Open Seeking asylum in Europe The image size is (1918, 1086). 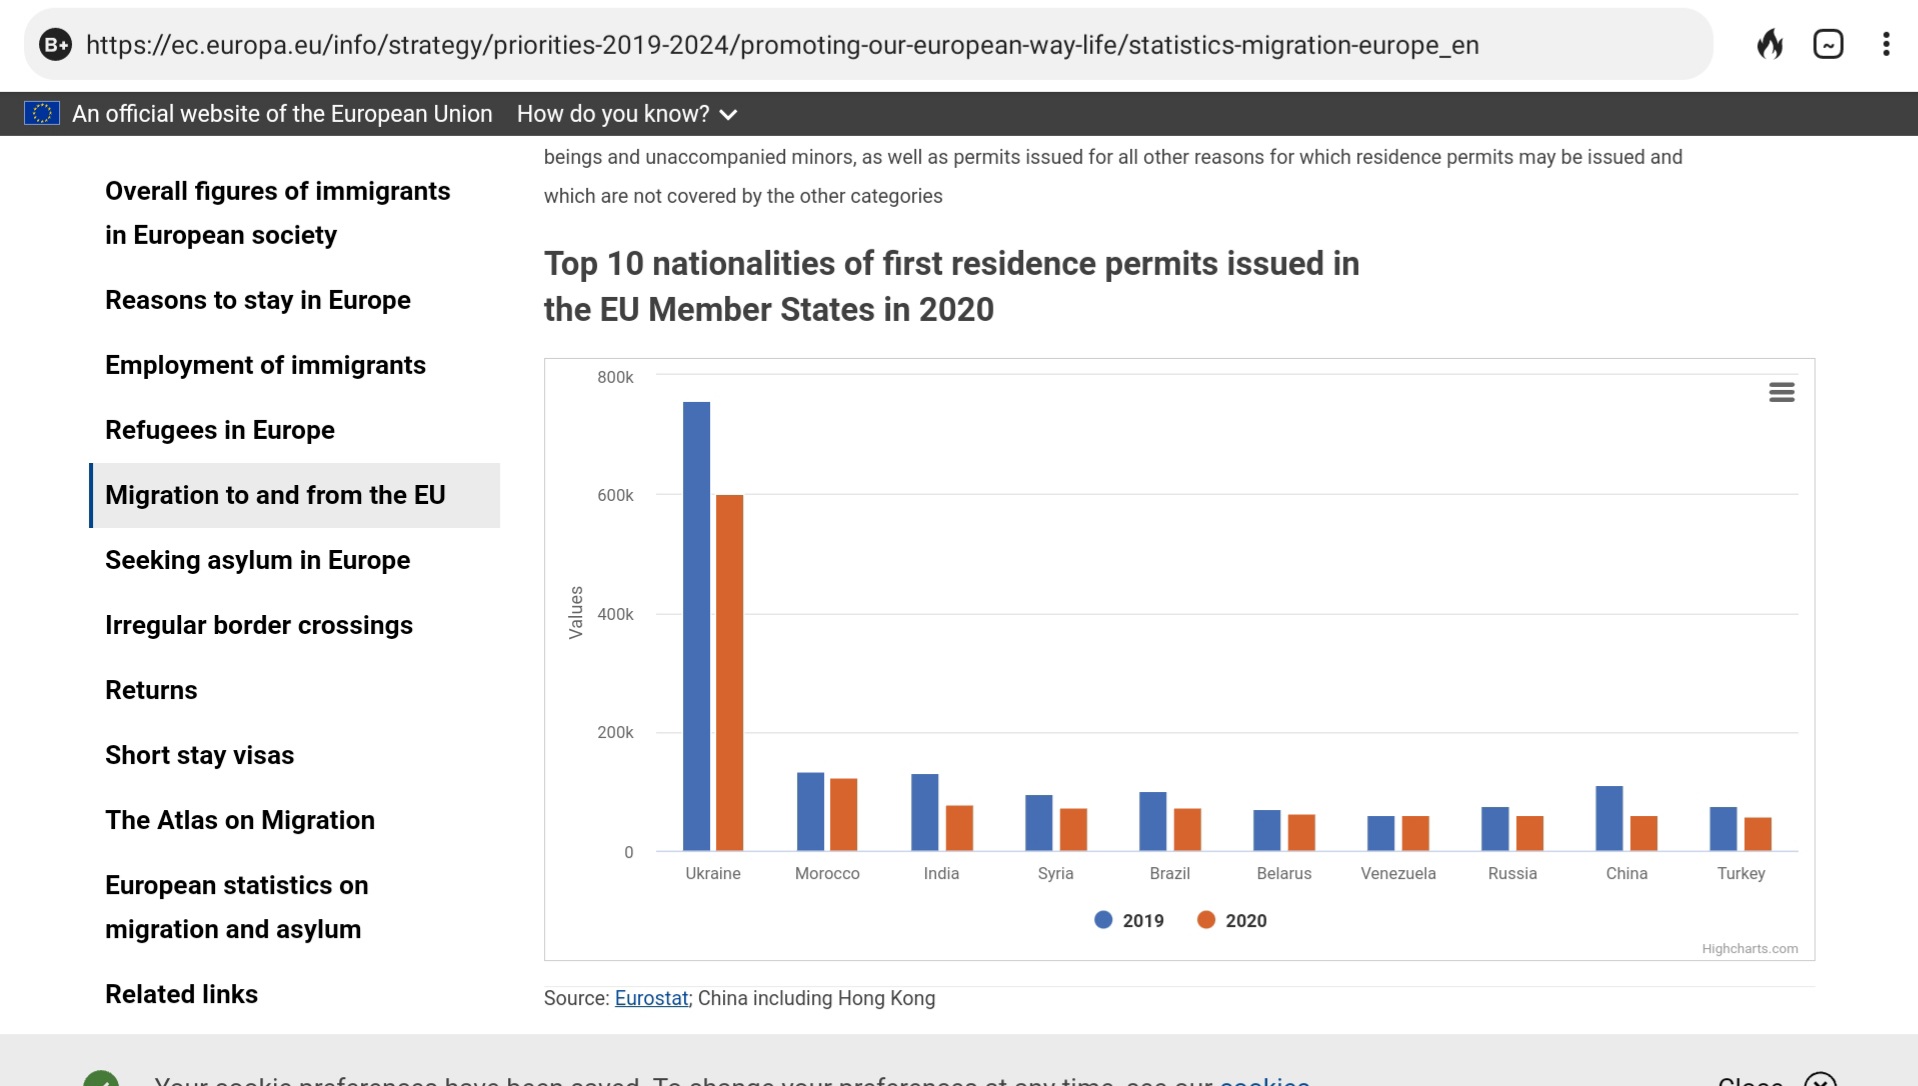tap(257, 560)
